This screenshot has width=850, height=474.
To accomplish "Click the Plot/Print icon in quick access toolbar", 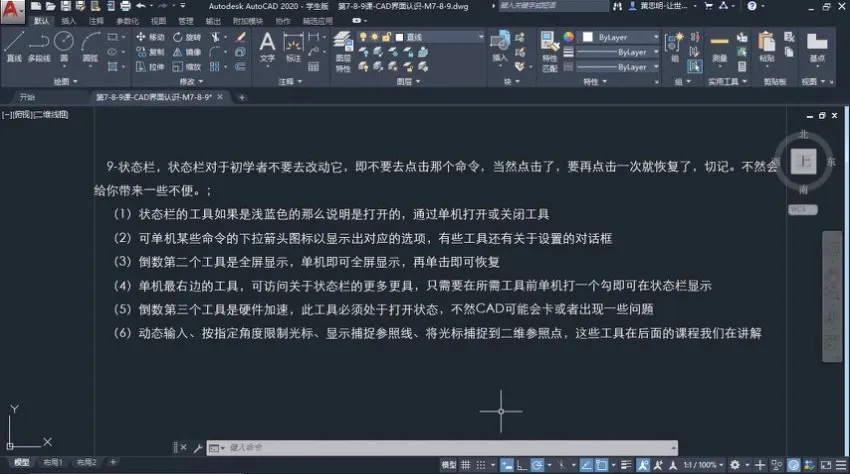I will (125, 6).
